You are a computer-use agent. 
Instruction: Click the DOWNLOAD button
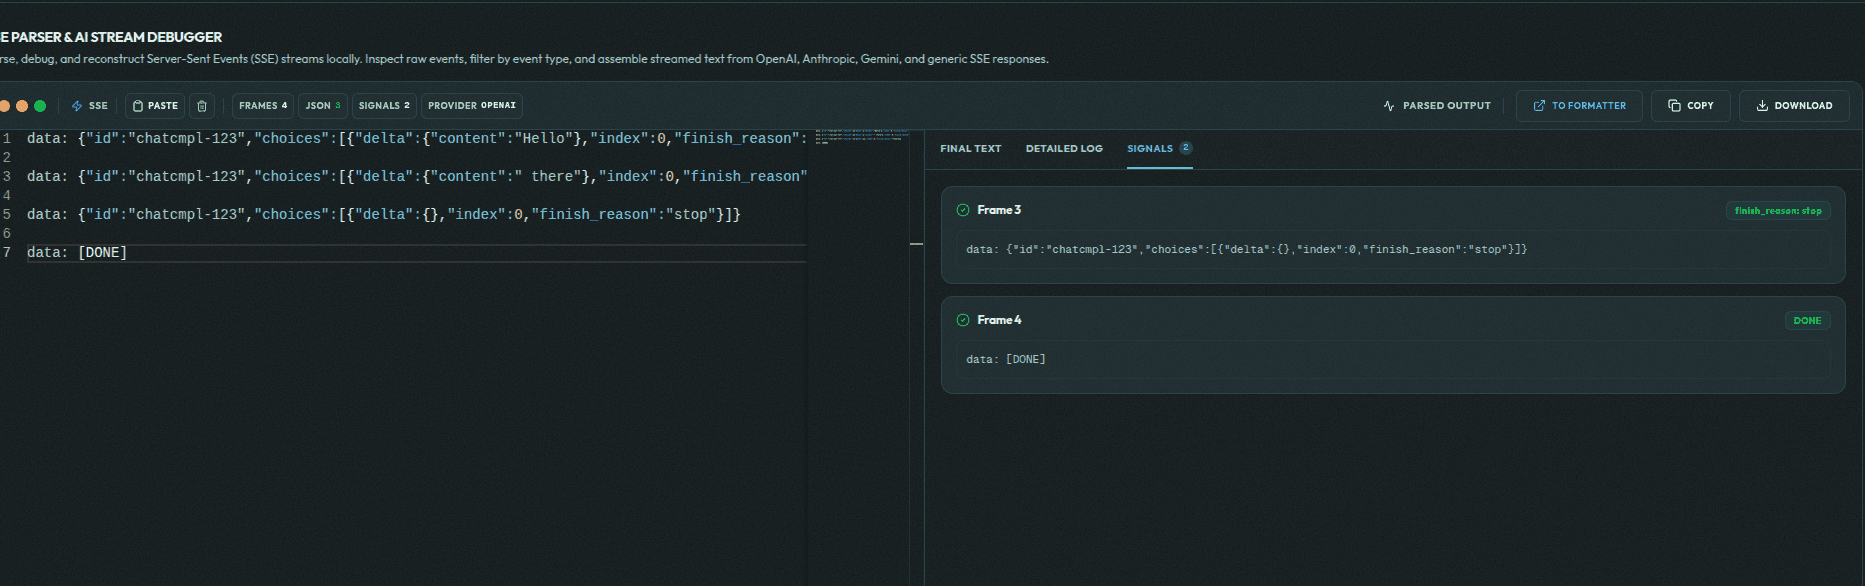tap(1794, 106)
